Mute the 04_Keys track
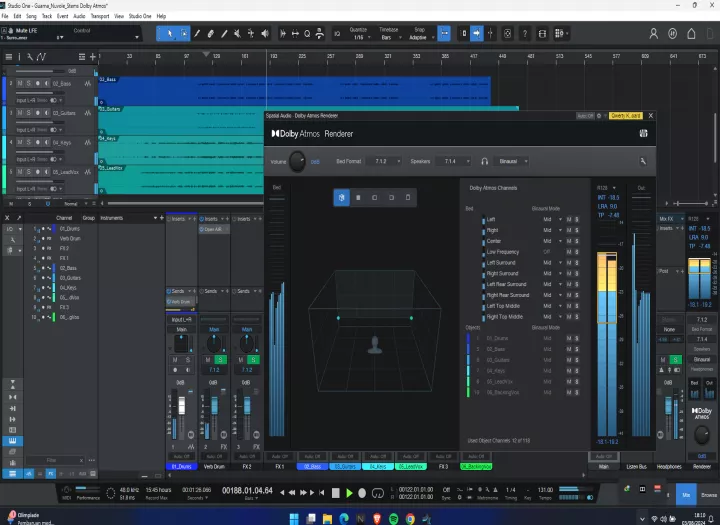This screenshot has height=525, width=720. [x=20, y=142]
